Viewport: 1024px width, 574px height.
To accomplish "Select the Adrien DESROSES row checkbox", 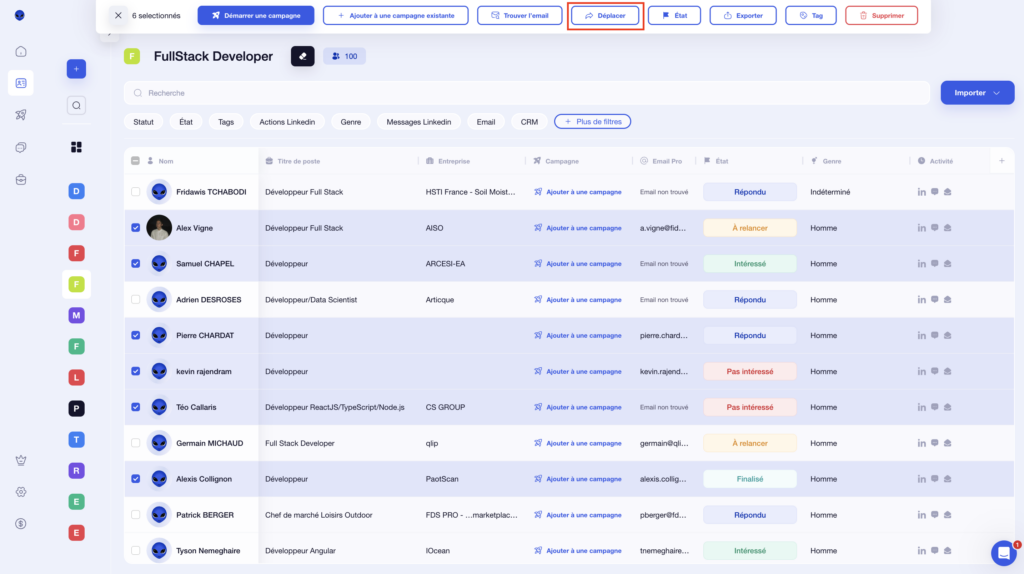I will pyautogui.click(x=136, y=299).
